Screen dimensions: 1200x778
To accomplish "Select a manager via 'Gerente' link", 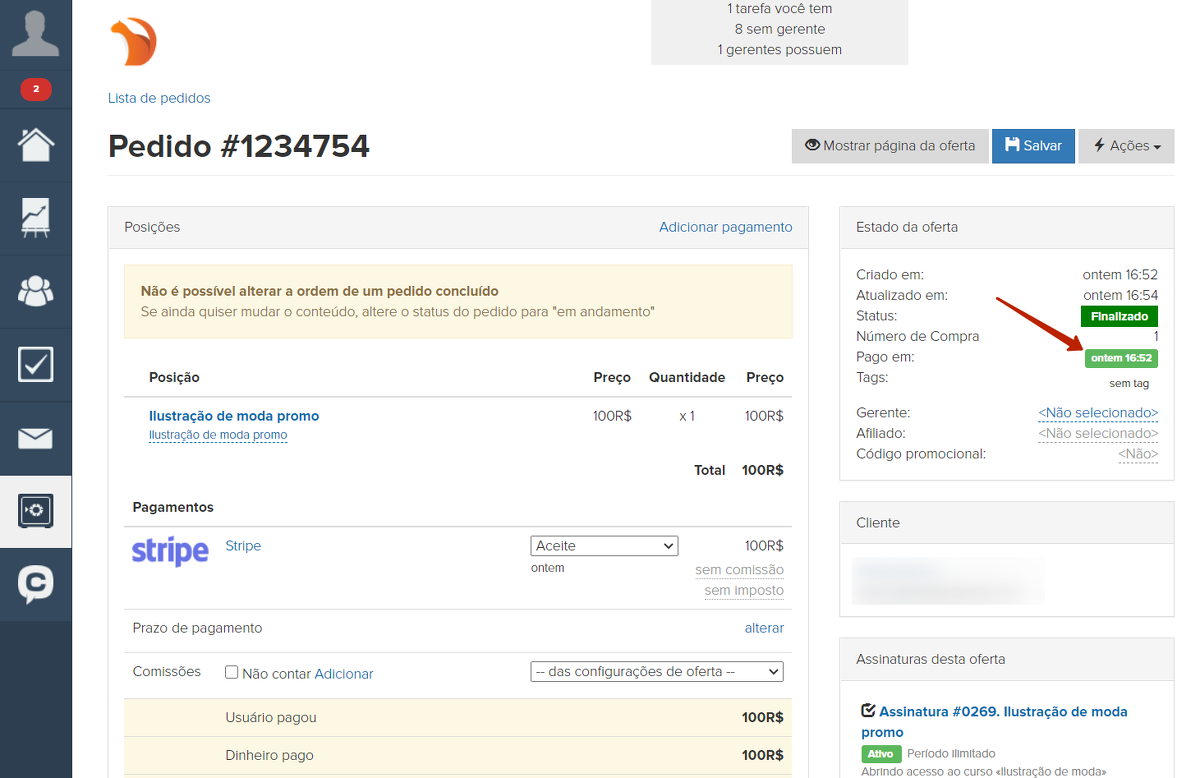I will pyautogui.click(x=1097, y=413).
